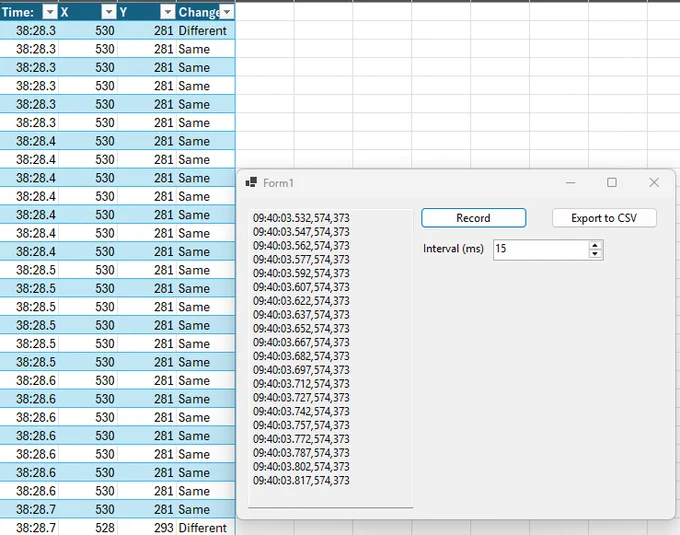Increase the interval with the up spinner arrow

click(595, 245)
